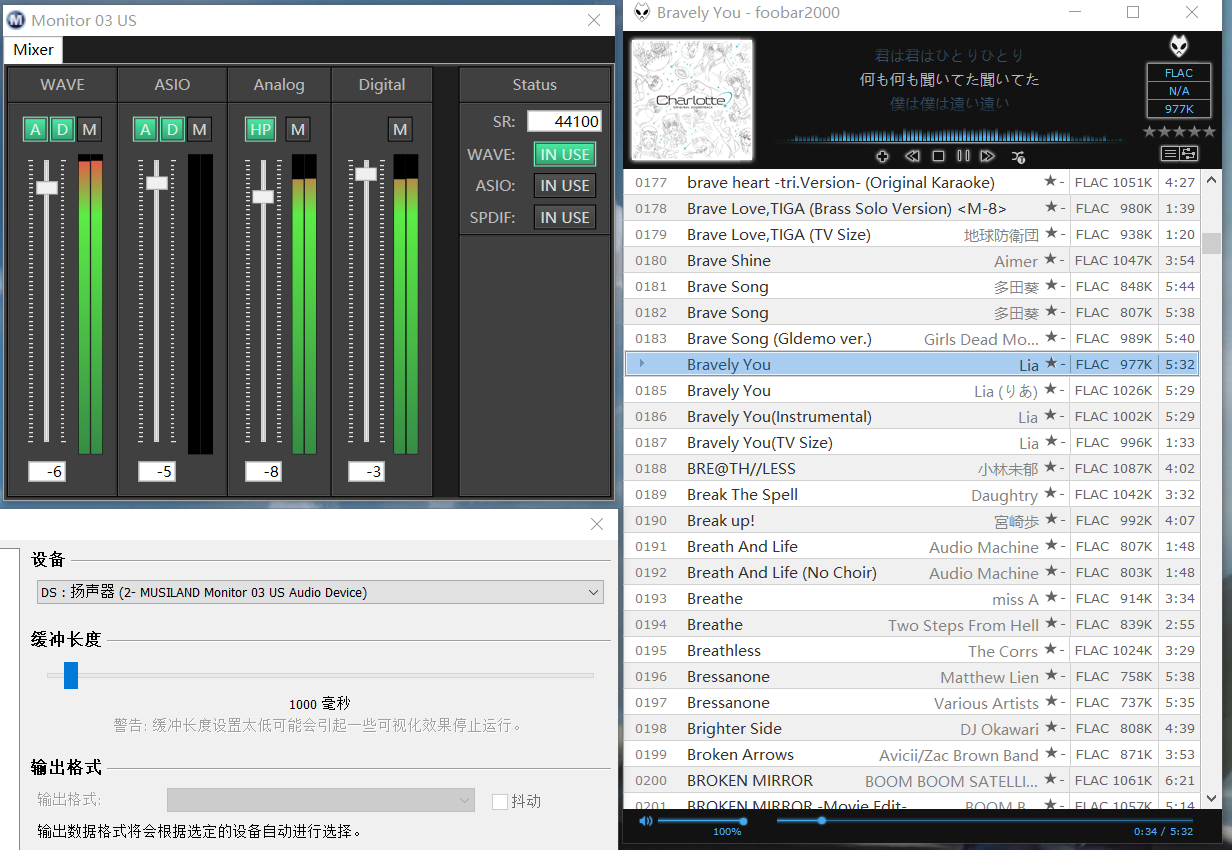Click the shuffle playback order icon
The width and height of the screenshot is (1232, 850).
pyautogui.click(x=1018, y=156)
